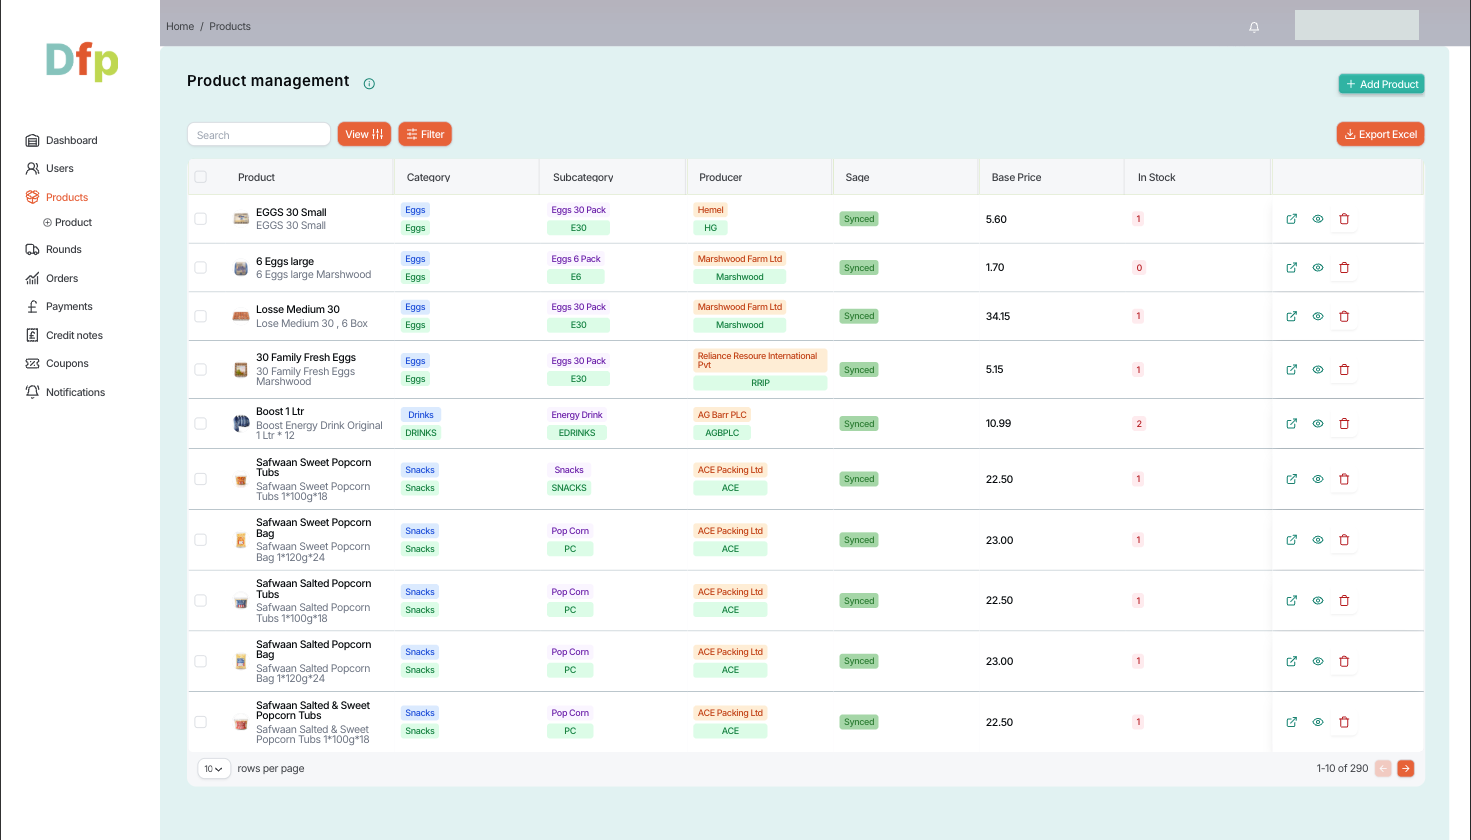The height and width of the screenshot is (840, 1471).
Task: Select all products with header checkbox
Action: pyautogui.click(x=200, y=177)
